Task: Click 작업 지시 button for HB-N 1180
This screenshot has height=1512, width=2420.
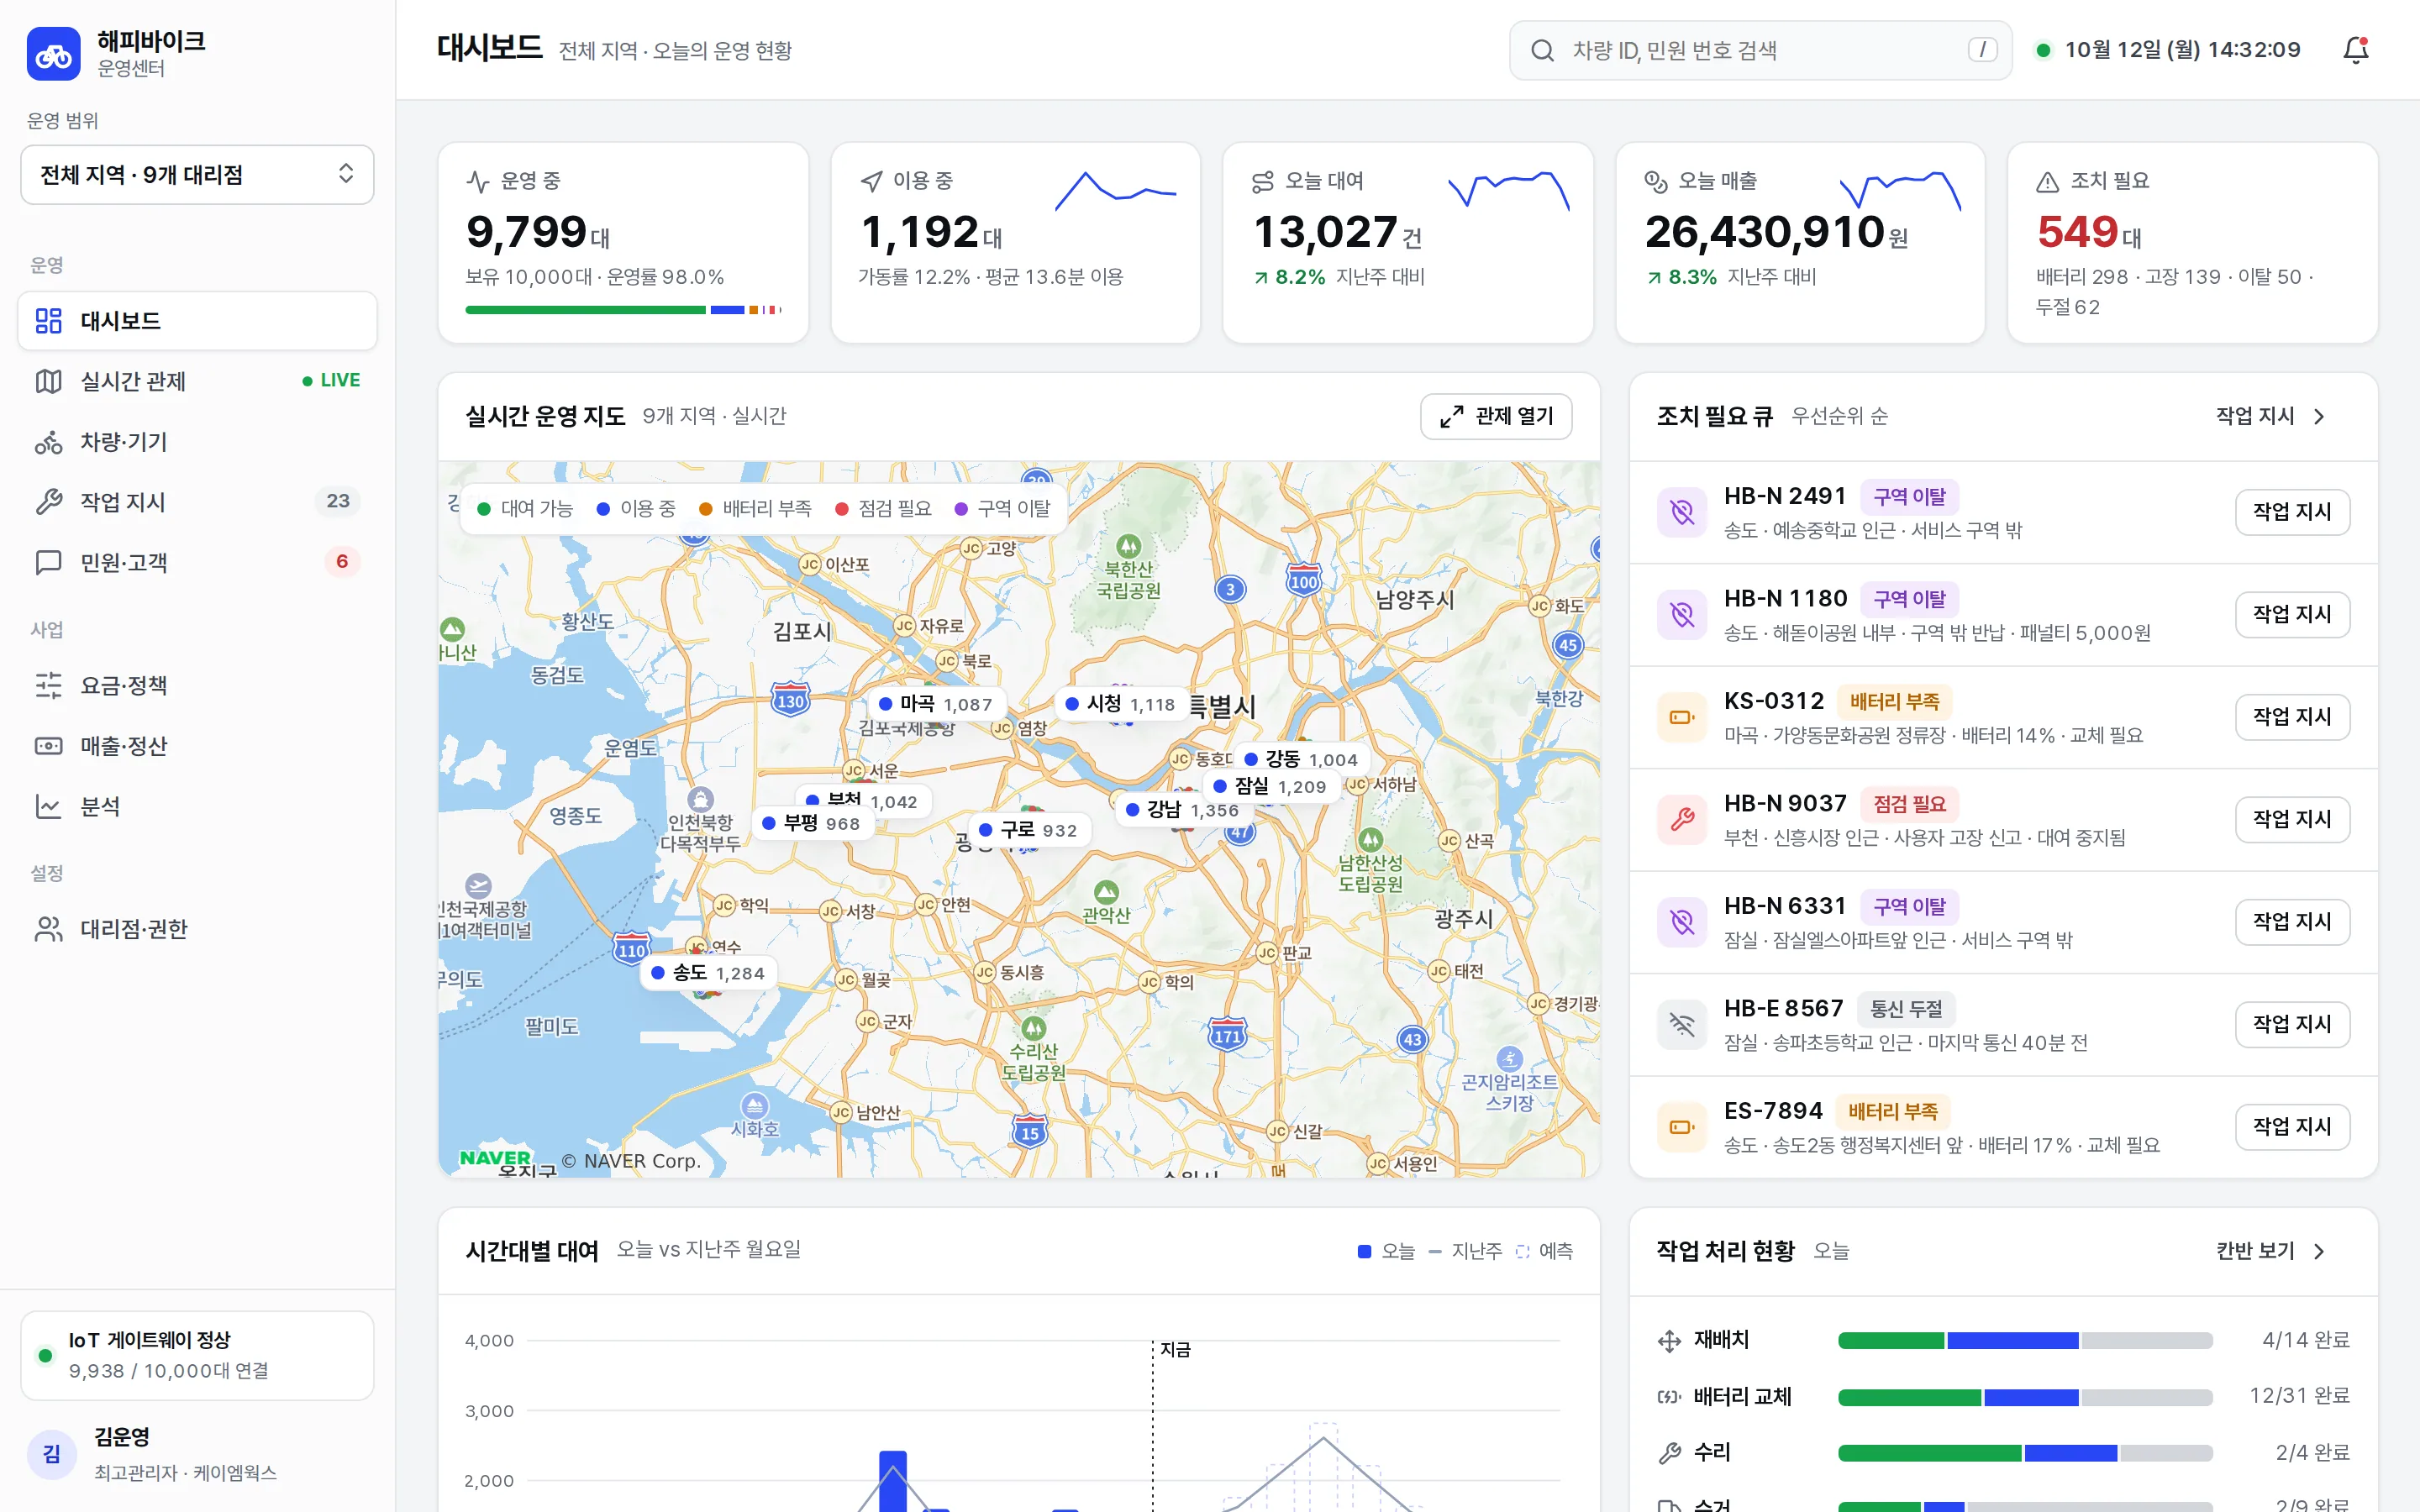Action: (2292, 614)
